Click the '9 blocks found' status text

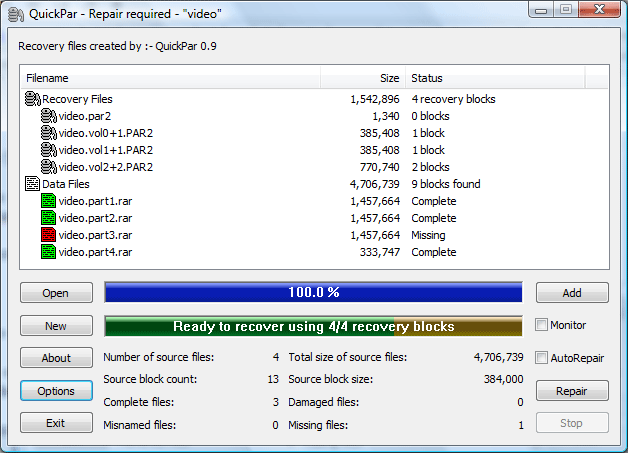(446, 184)
